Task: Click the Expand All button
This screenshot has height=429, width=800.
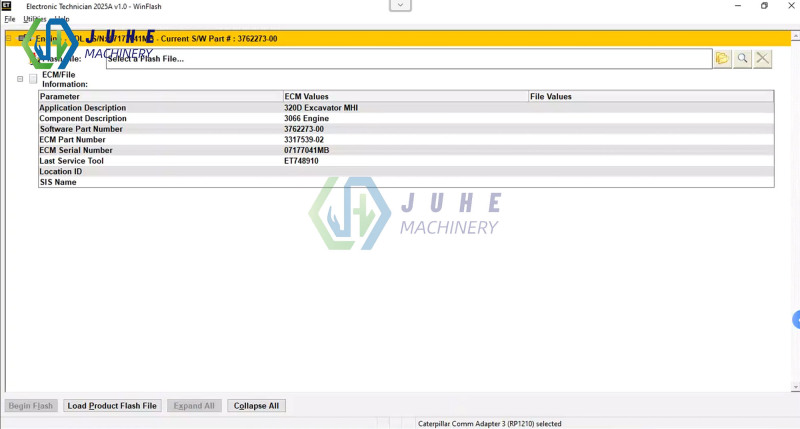Action: tap(194, 406)
